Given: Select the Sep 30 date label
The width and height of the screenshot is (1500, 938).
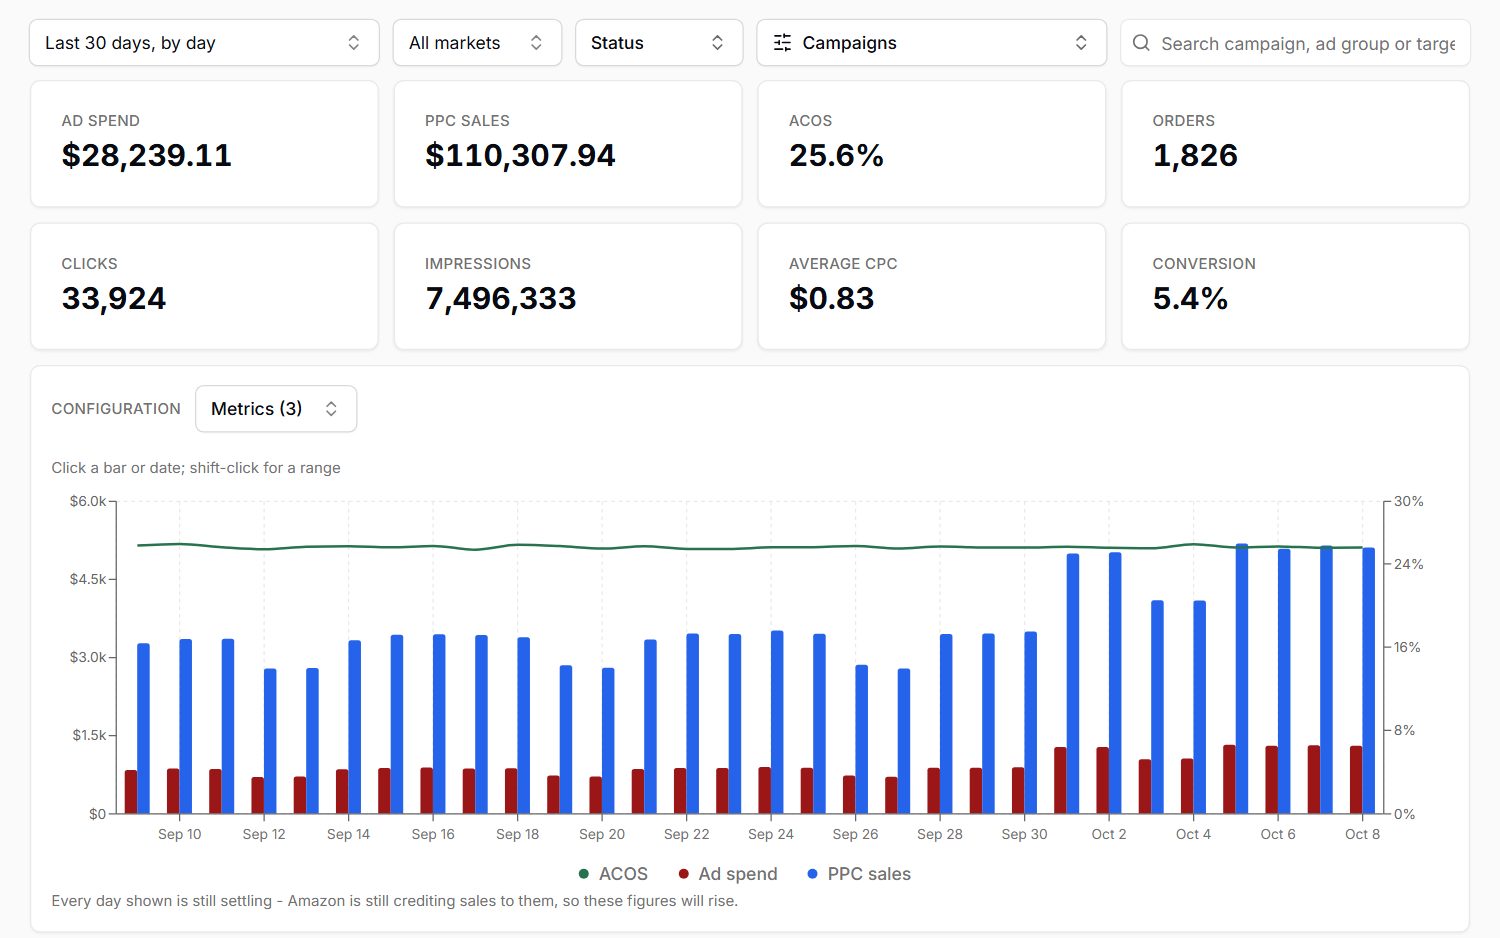Looking at the screenshot, I should pos(1025,834).
